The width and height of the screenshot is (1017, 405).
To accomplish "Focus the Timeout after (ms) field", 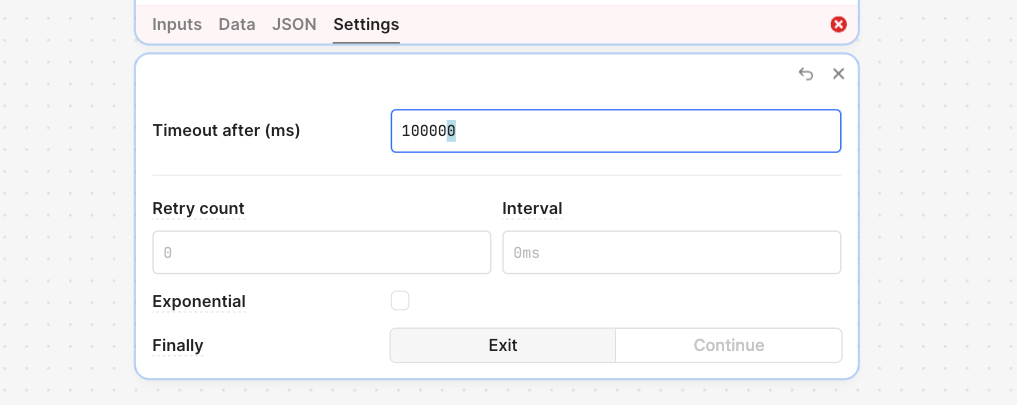I will (x=616, y=131).
